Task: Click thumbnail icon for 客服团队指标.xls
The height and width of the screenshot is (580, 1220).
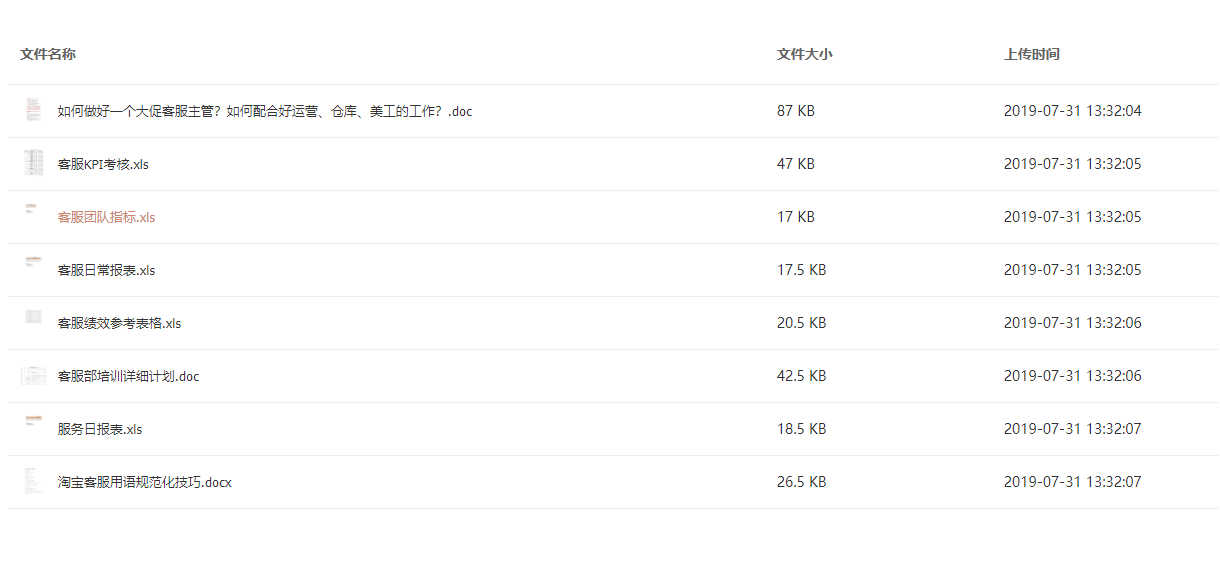Action: [x=33, y=209]
